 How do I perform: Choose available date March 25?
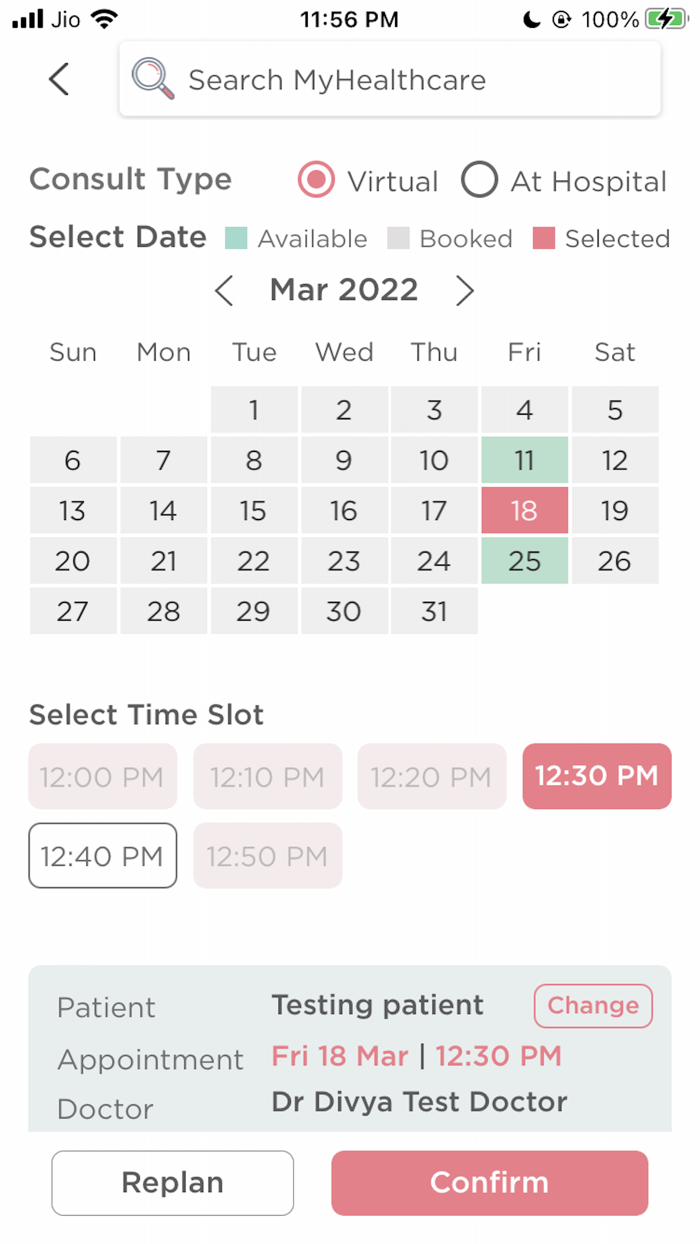click(524, 560)
